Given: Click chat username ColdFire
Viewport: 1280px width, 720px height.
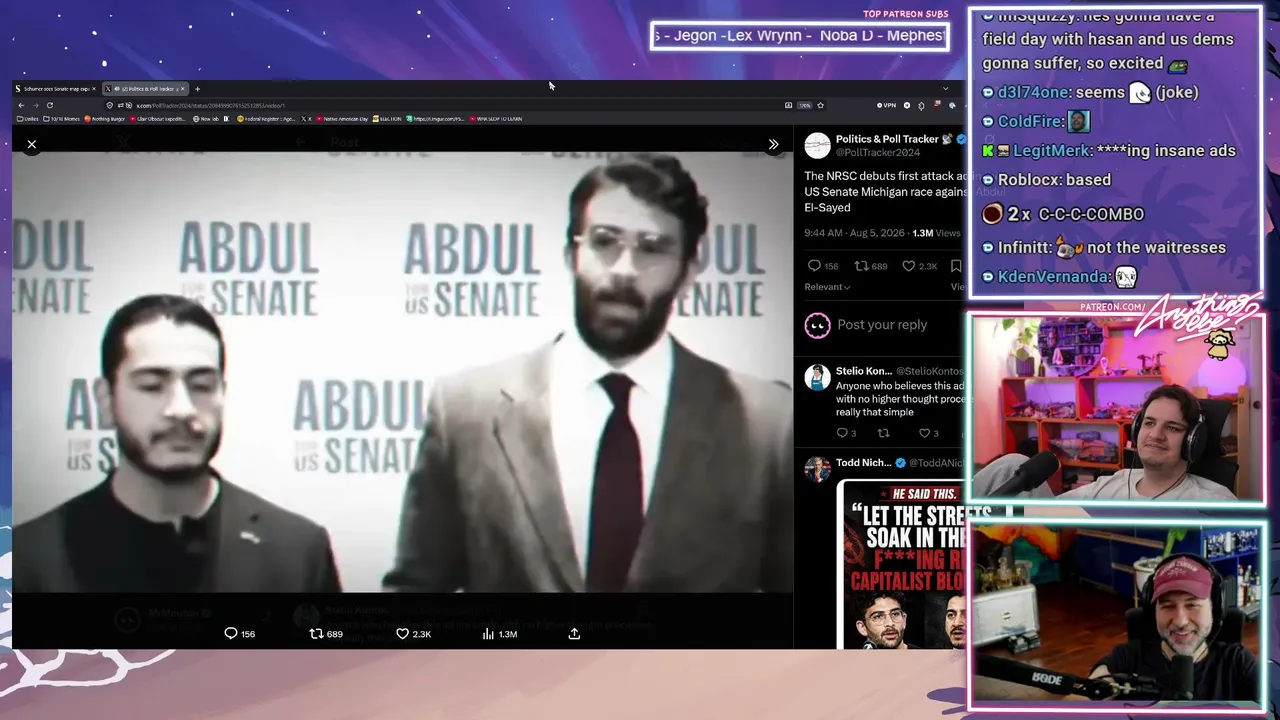Looking at the screenshot, I should (1029, 121).
